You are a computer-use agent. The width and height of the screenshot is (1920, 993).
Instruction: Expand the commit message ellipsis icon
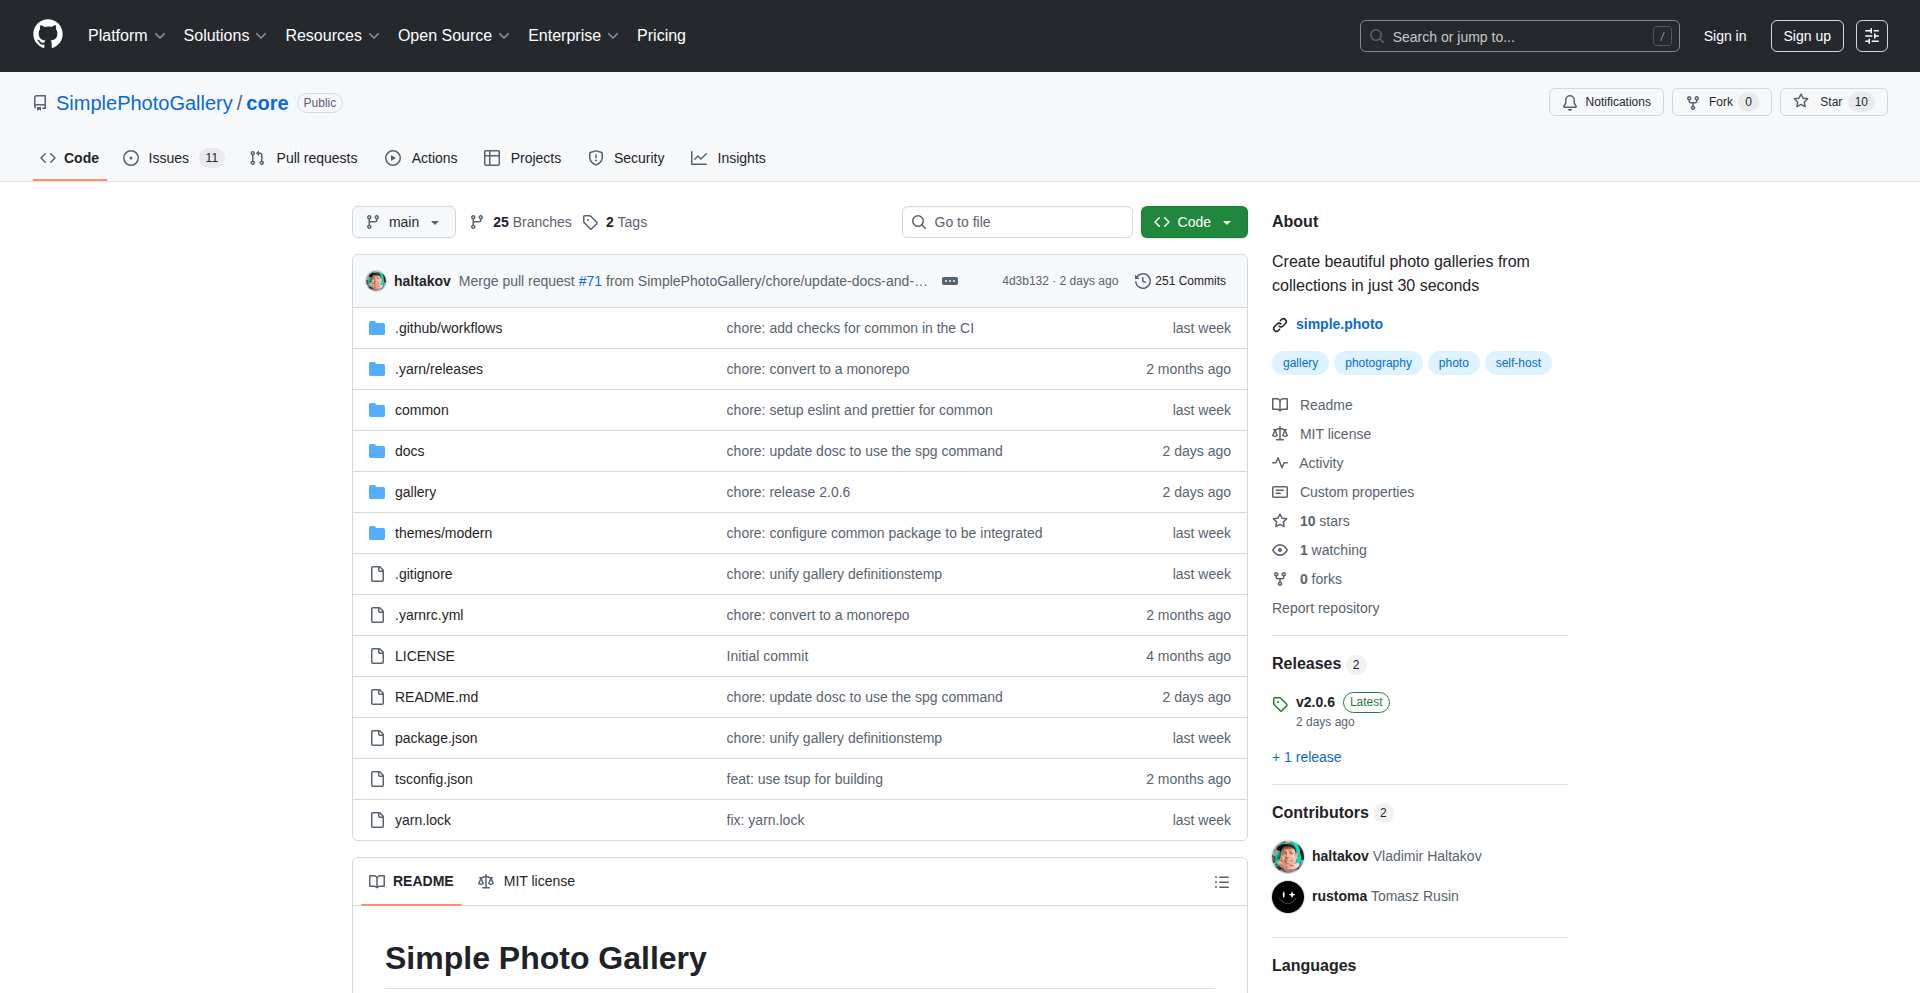pos(950,281)
